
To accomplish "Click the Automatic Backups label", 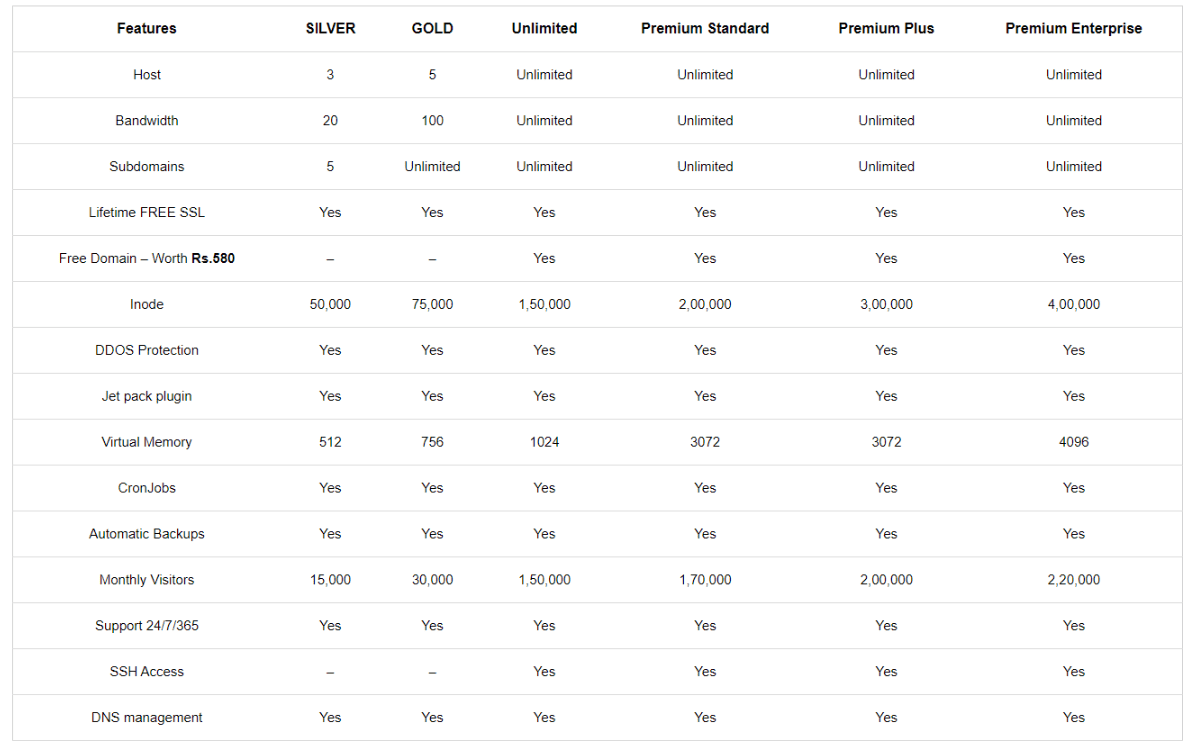I will point(146,534).
